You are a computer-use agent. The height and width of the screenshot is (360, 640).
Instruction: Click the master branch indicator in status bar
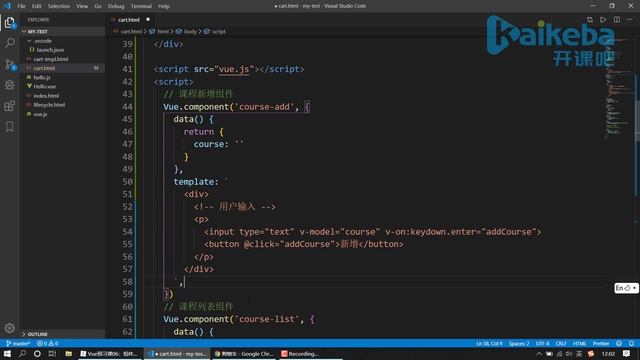pos(18,343)
